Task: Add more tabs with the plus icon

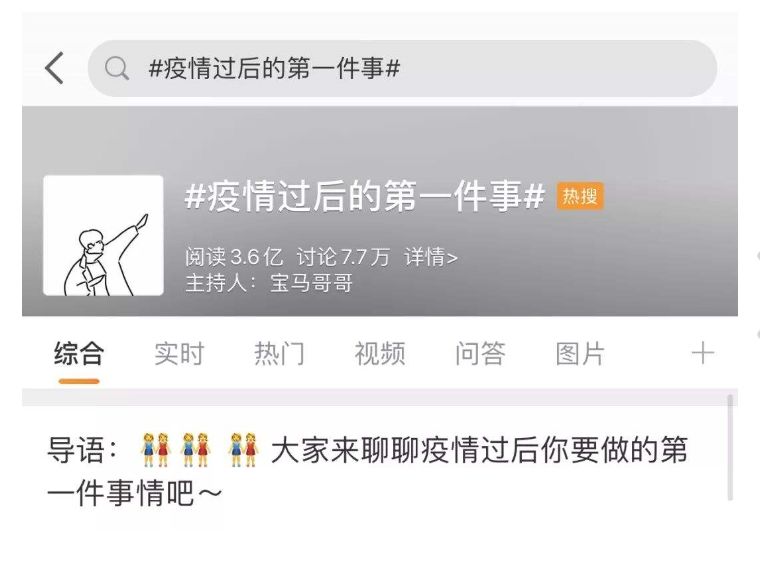Action: tap(703, 353)
